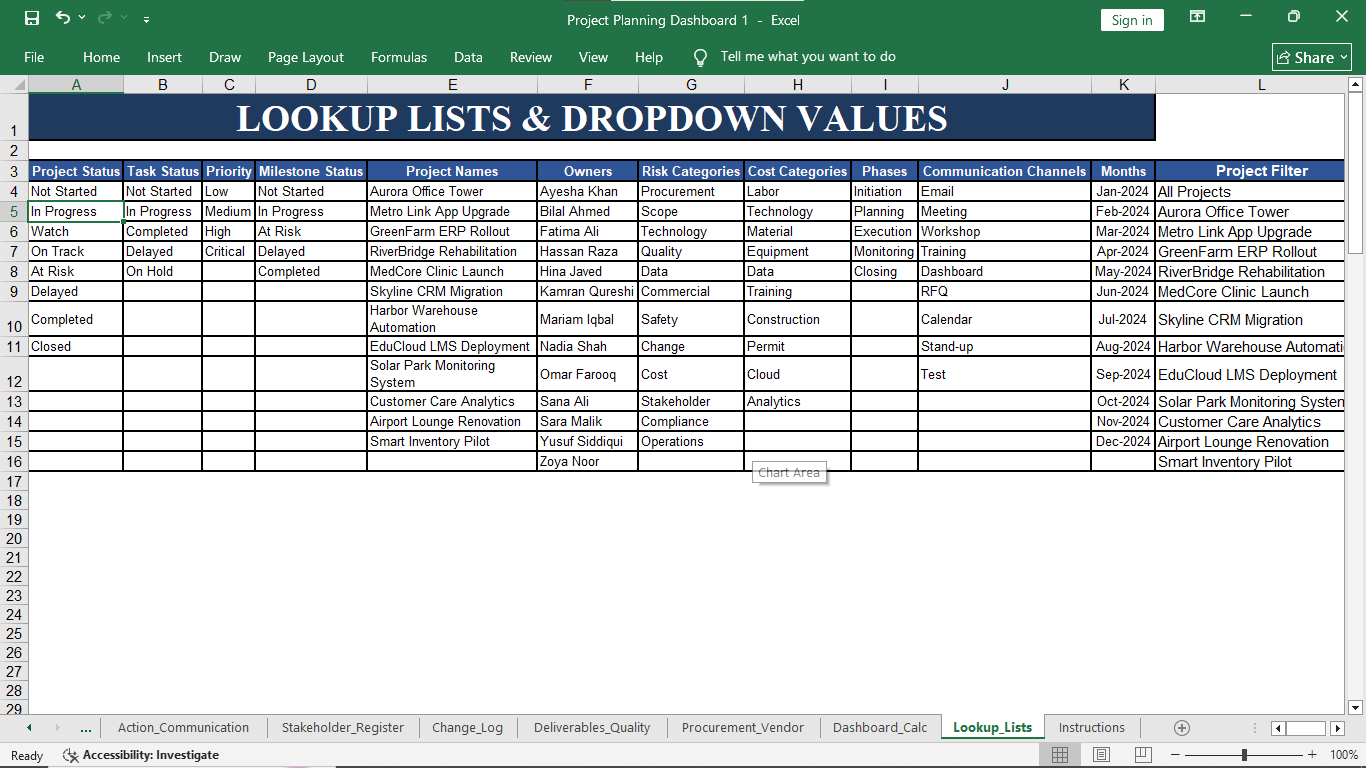Switch to Page Break Preview
The height and width of the screenshot is (768, 1366).
coord(1143,755)
